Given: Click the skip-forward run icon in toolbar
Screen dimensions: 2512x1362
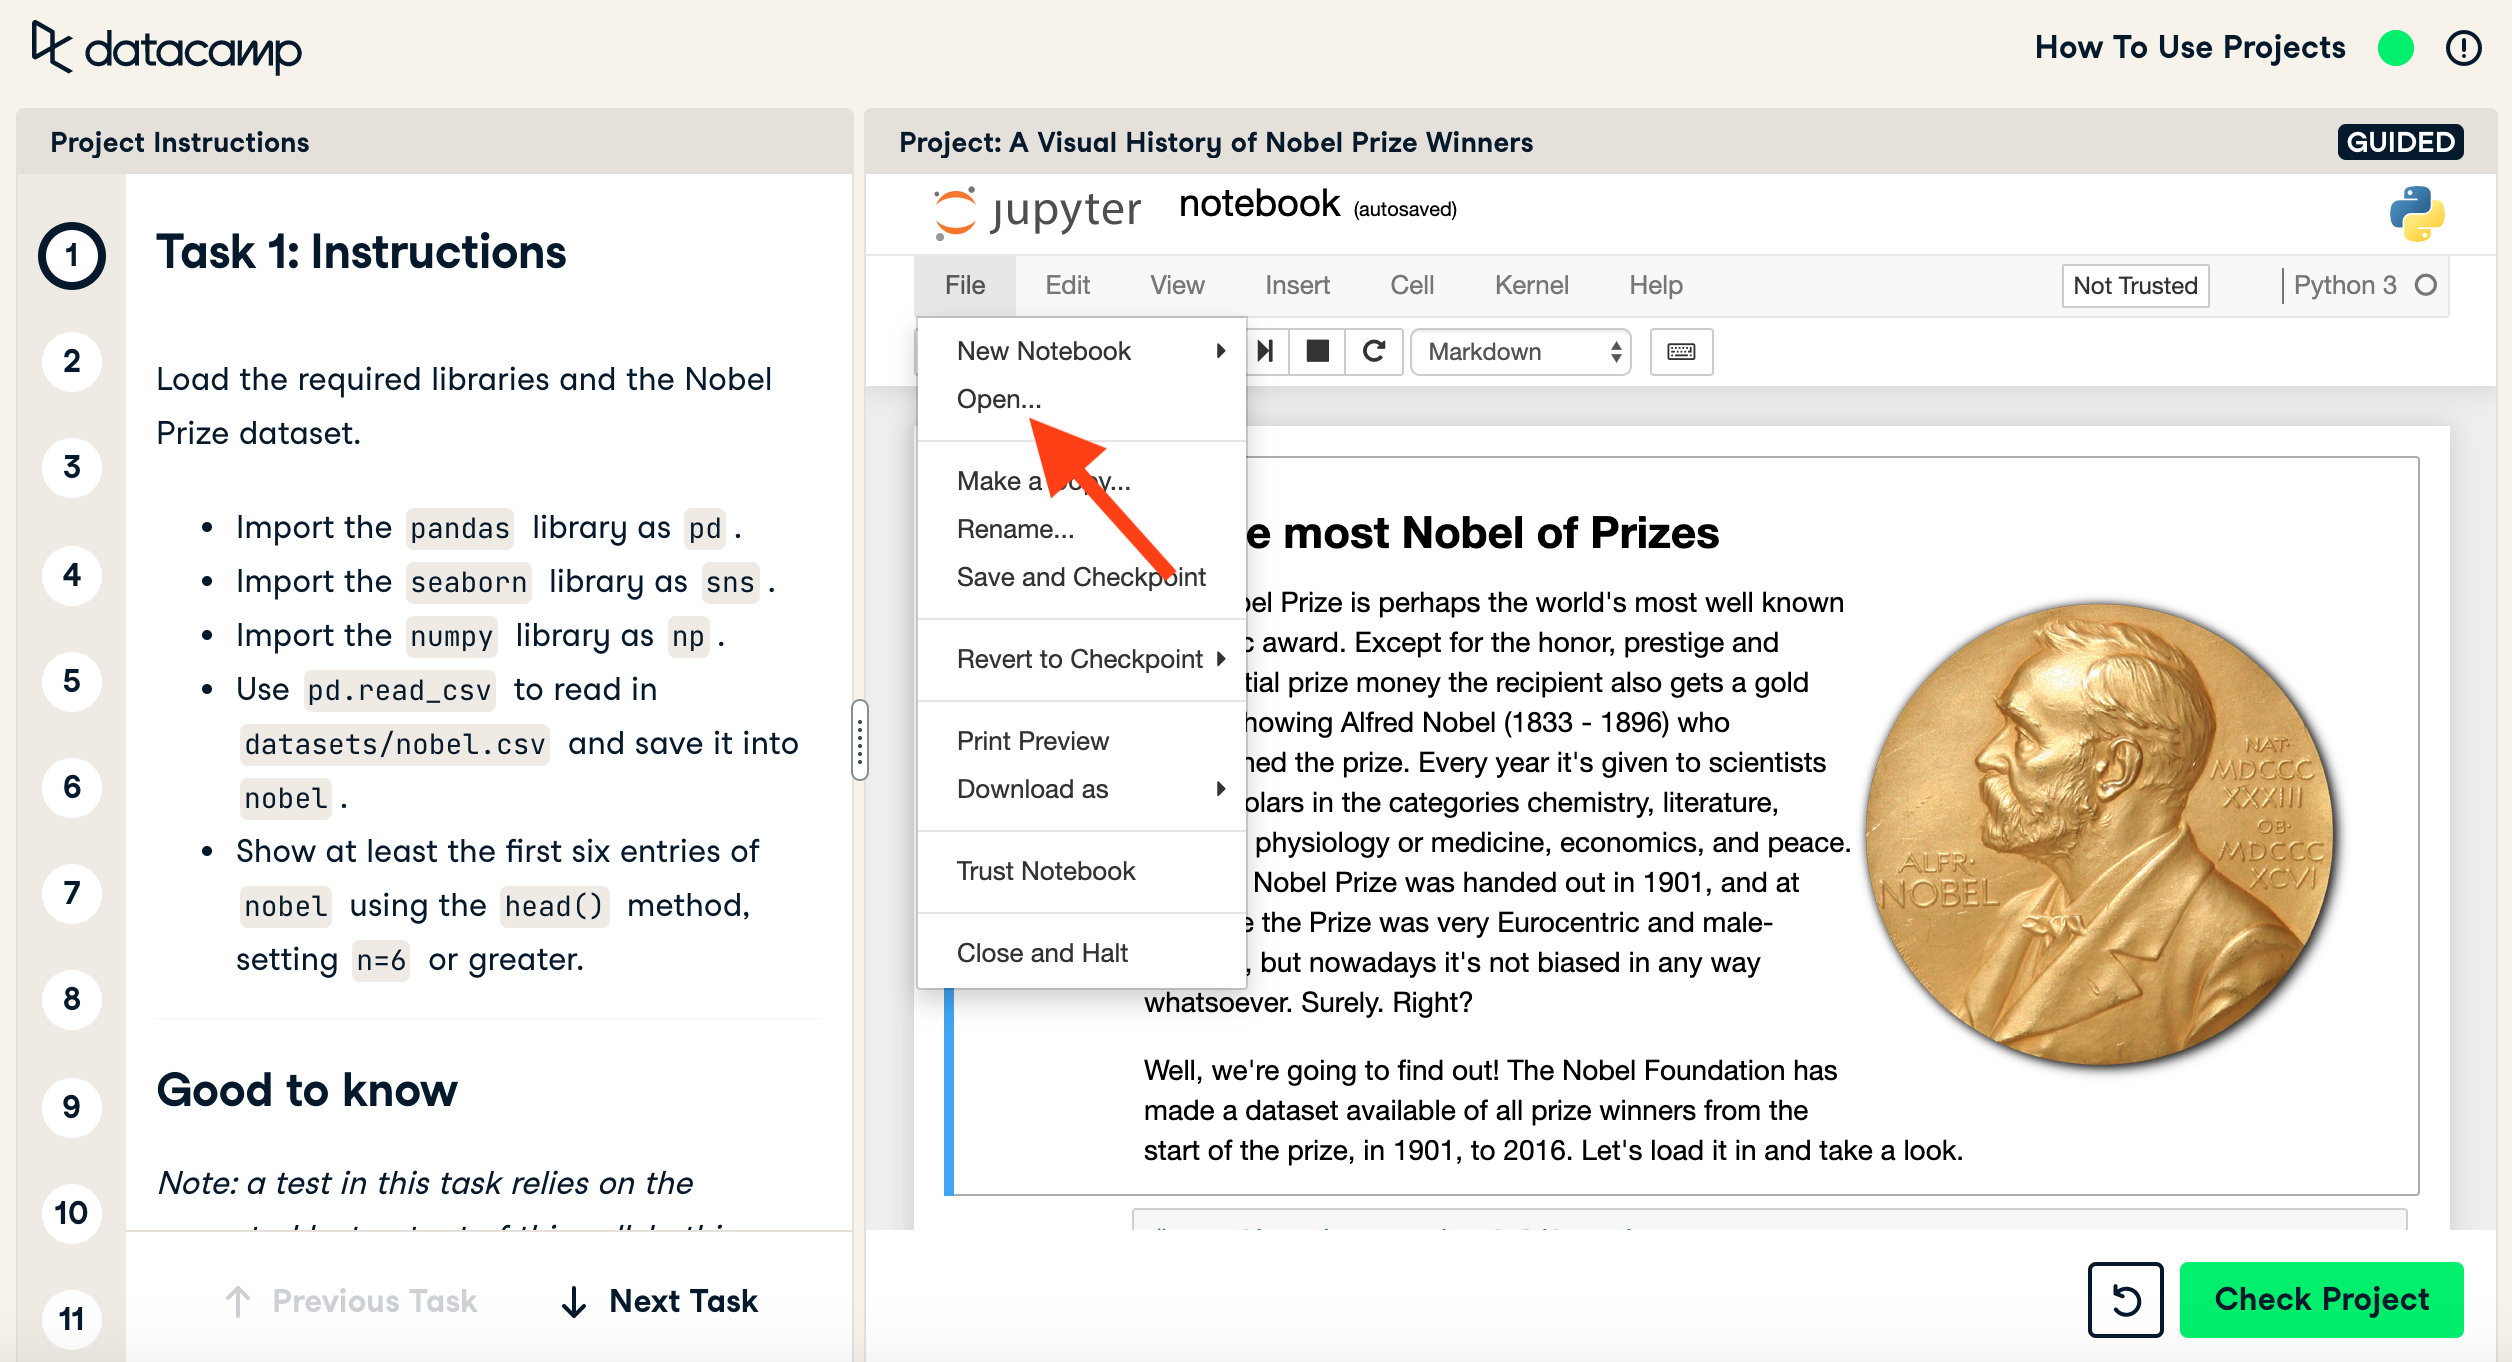Looking at the screenshot, I should click(1266, 351).
